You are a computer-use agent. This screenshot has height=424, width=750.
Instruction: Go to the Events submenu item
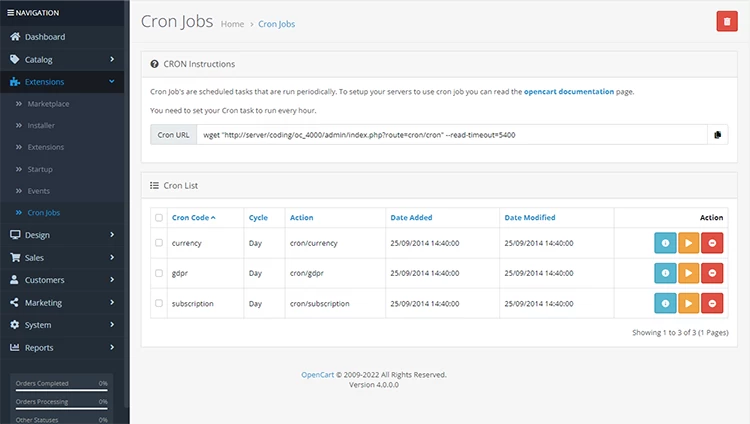[x=38, y=191]
